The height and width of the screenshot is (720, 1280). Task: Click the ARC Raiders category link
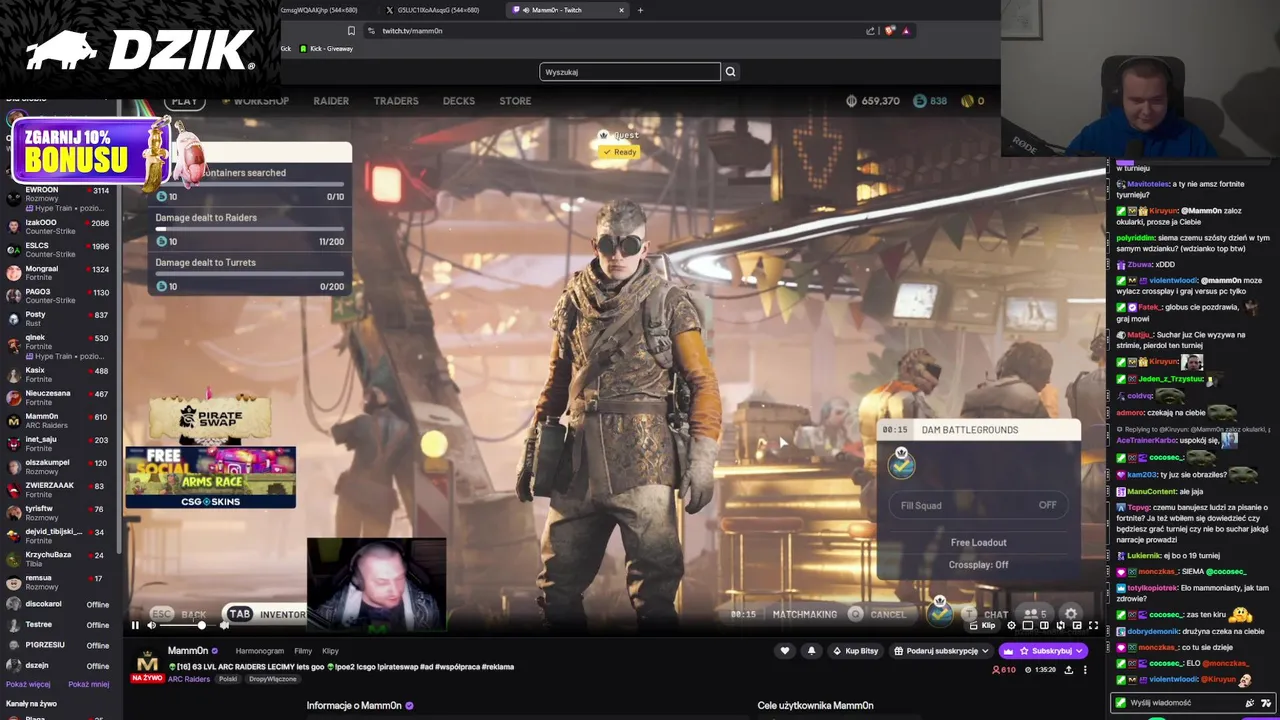[188, 679]
